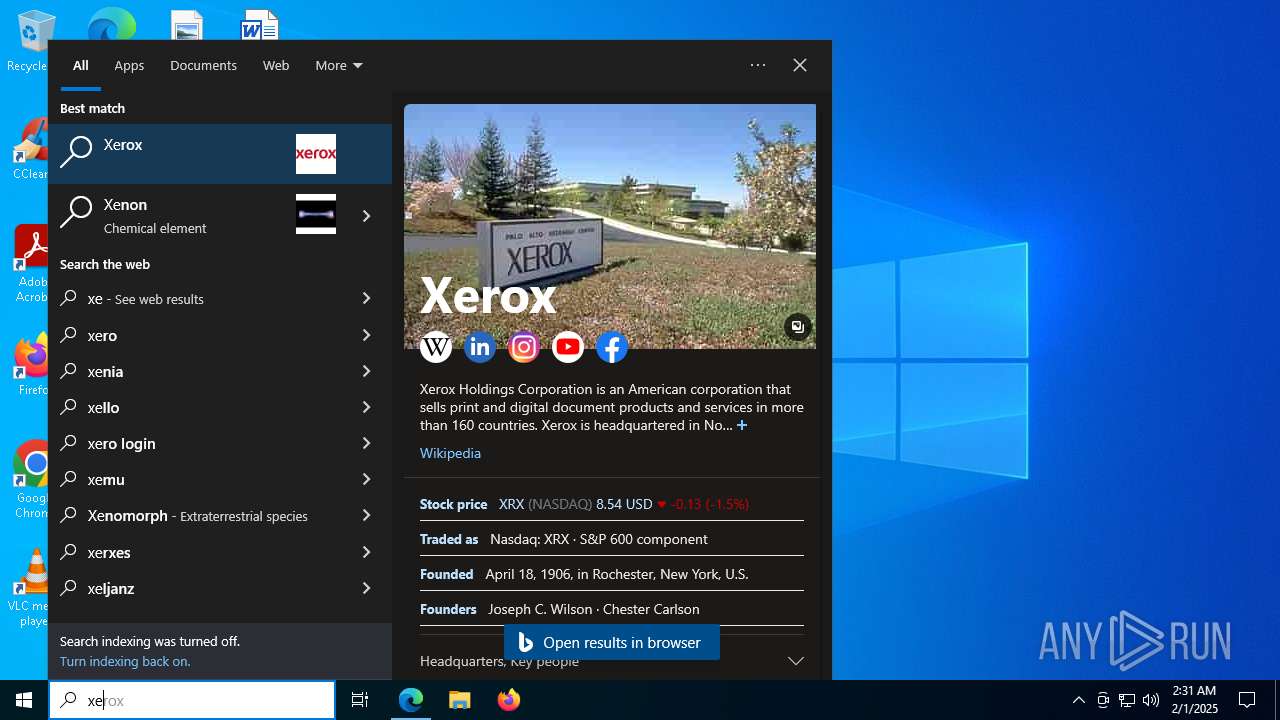Open the Wikipedia source link

450,453
